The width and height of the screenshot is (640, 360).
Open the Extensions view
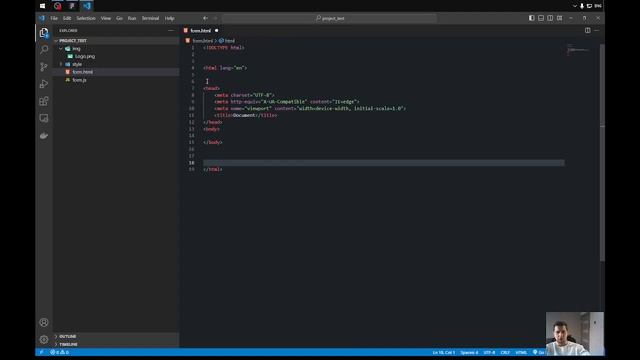(44, 101)
